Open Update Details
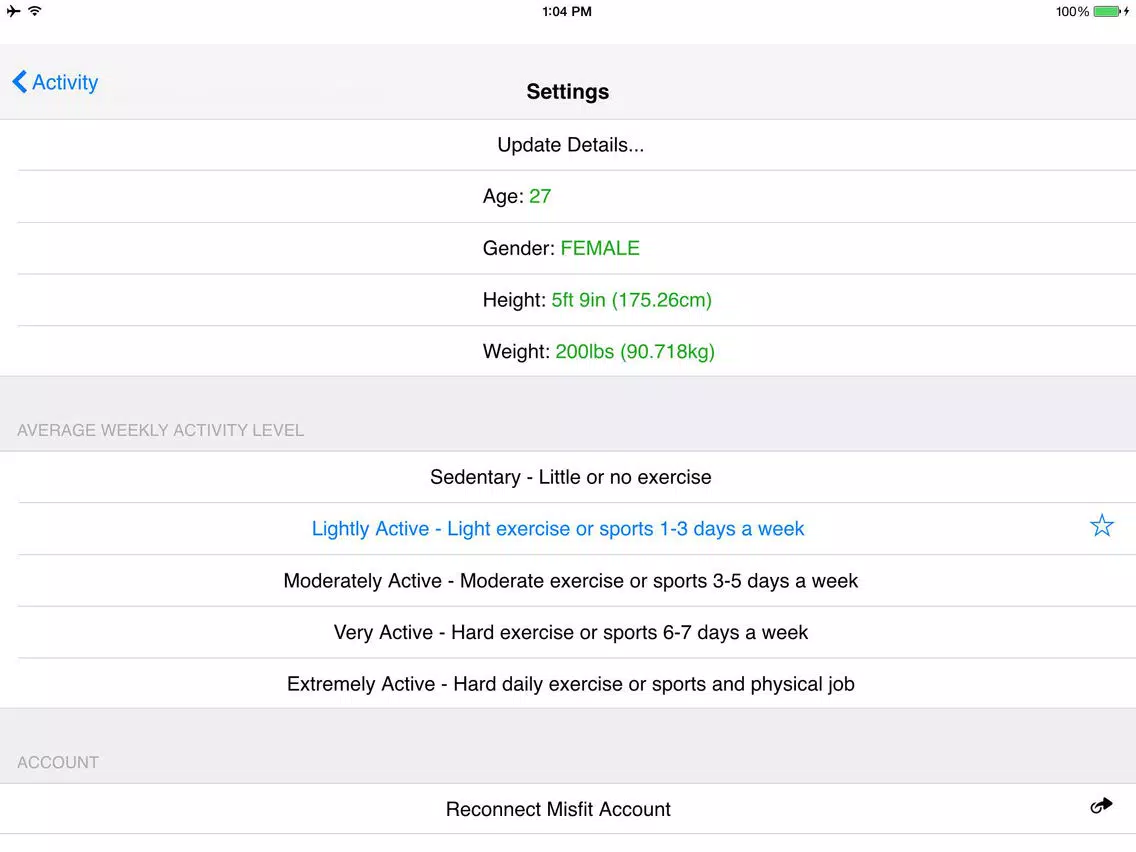The height and width of the screenshot is (852, 1136). (x=568, y=145)
